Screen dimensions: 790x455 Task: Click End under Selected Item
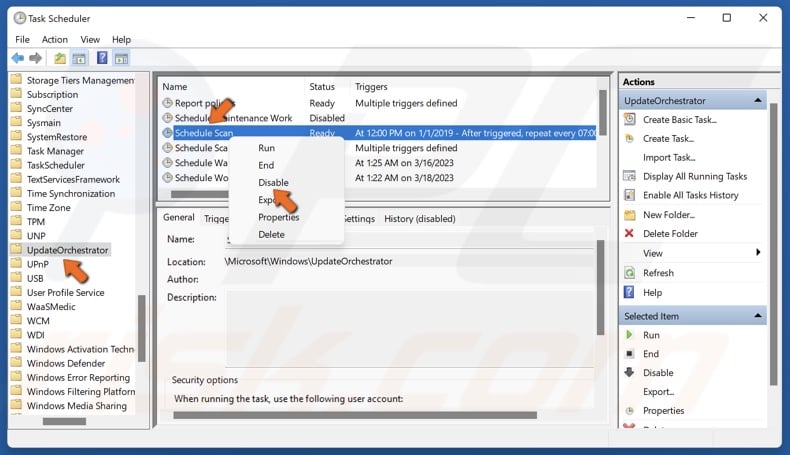point(650,354)
